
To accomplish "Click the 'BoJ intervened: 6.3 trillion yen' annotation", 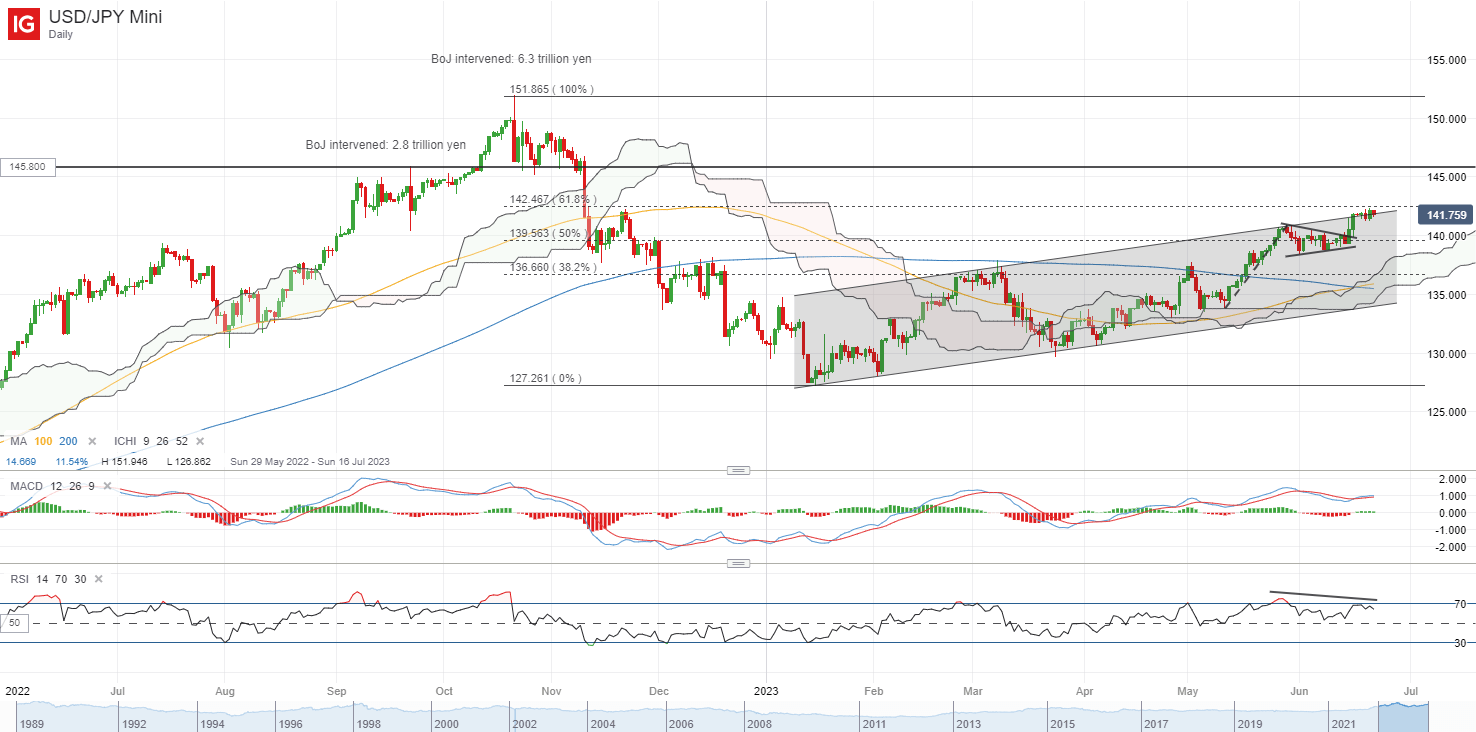I will click(x=511, y=59).
